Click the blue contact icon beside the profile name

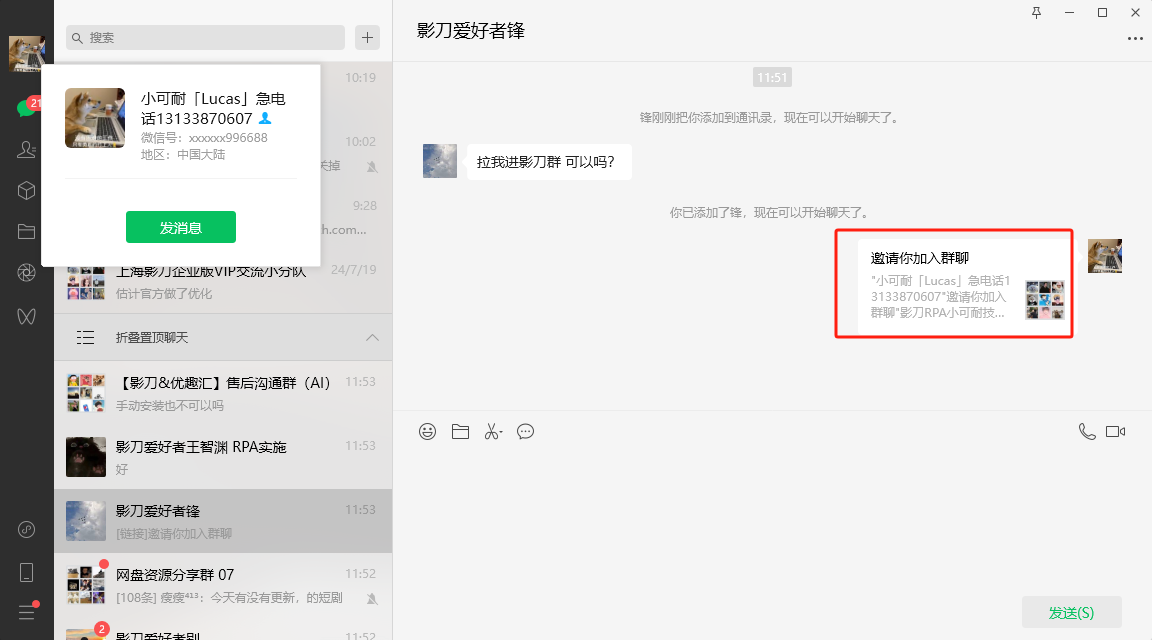tap(265, 118)
